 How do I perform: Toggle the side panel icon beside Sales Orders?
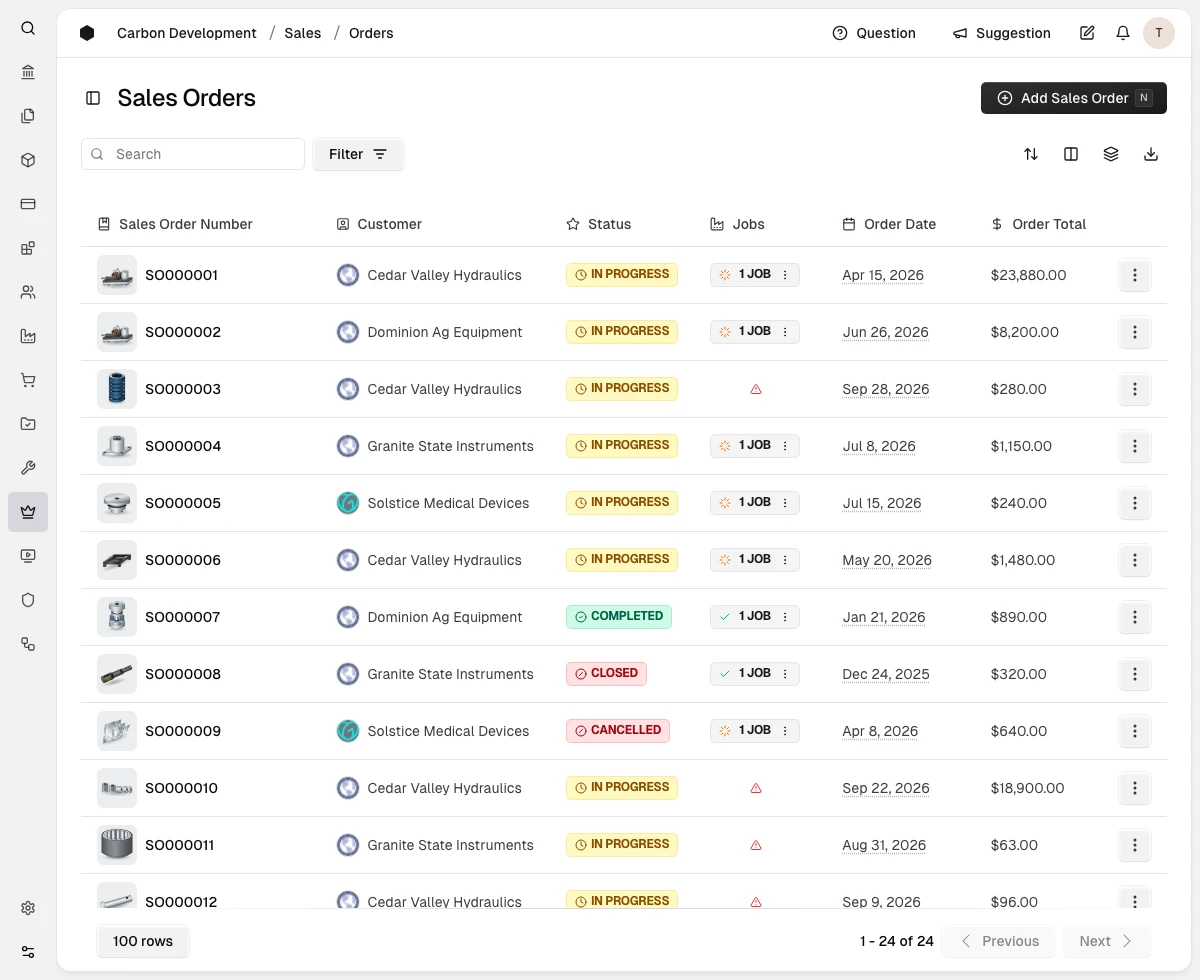point(93,98)
